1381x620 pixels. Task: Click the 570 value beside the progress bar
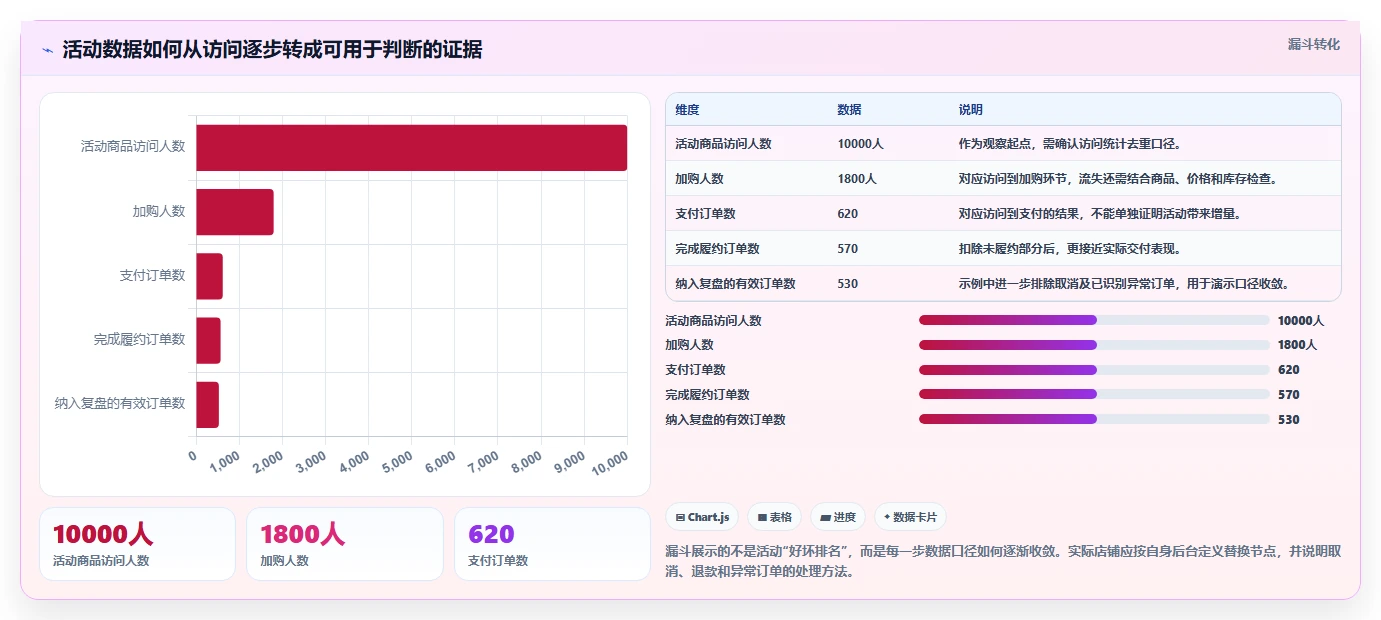click(1289, 395)
